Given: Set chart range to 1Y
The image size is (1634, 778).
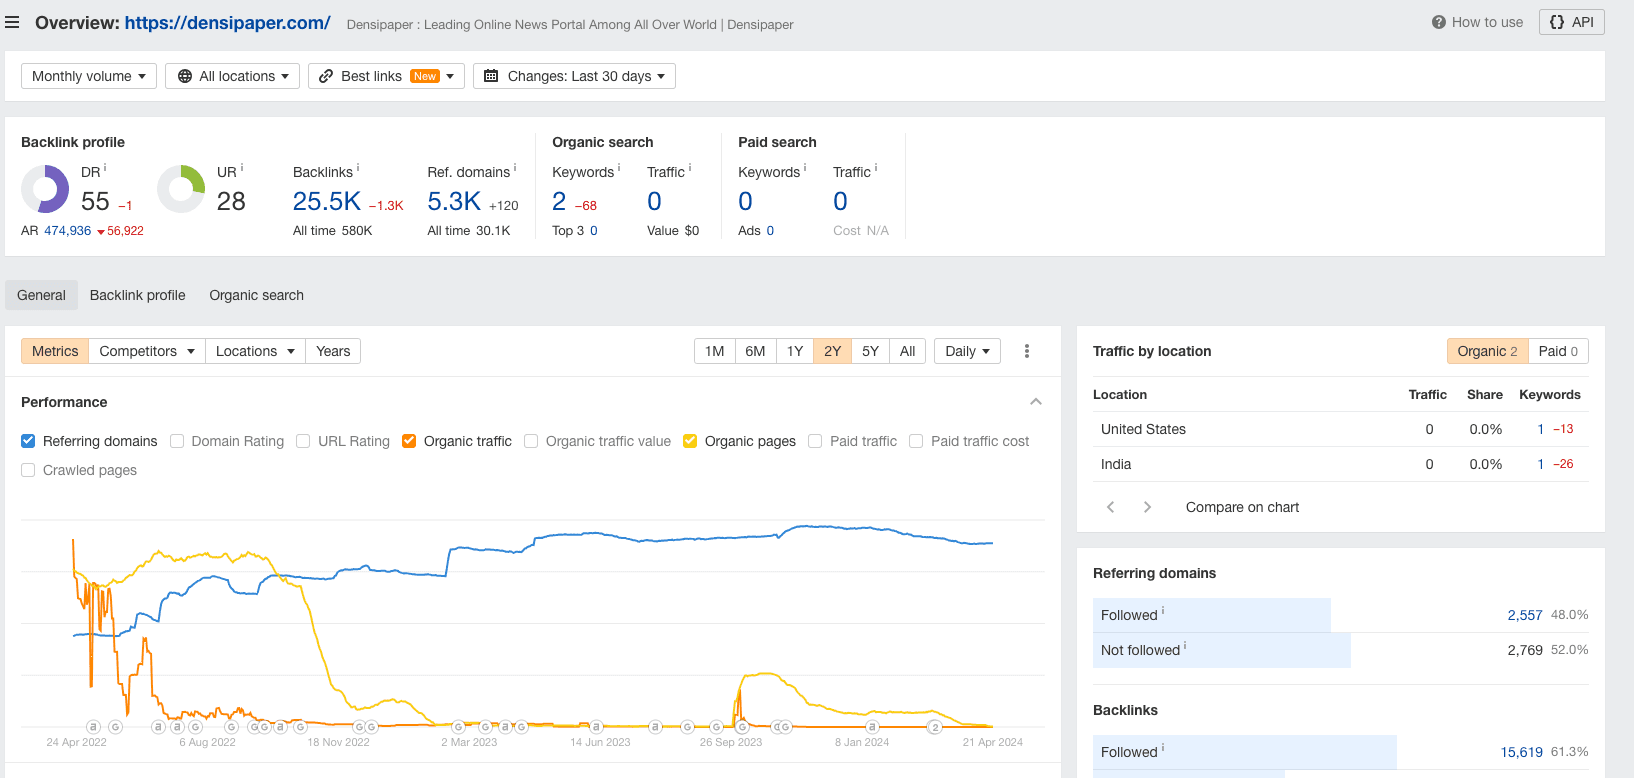Looking at the screenshot, I should point(795,351).
